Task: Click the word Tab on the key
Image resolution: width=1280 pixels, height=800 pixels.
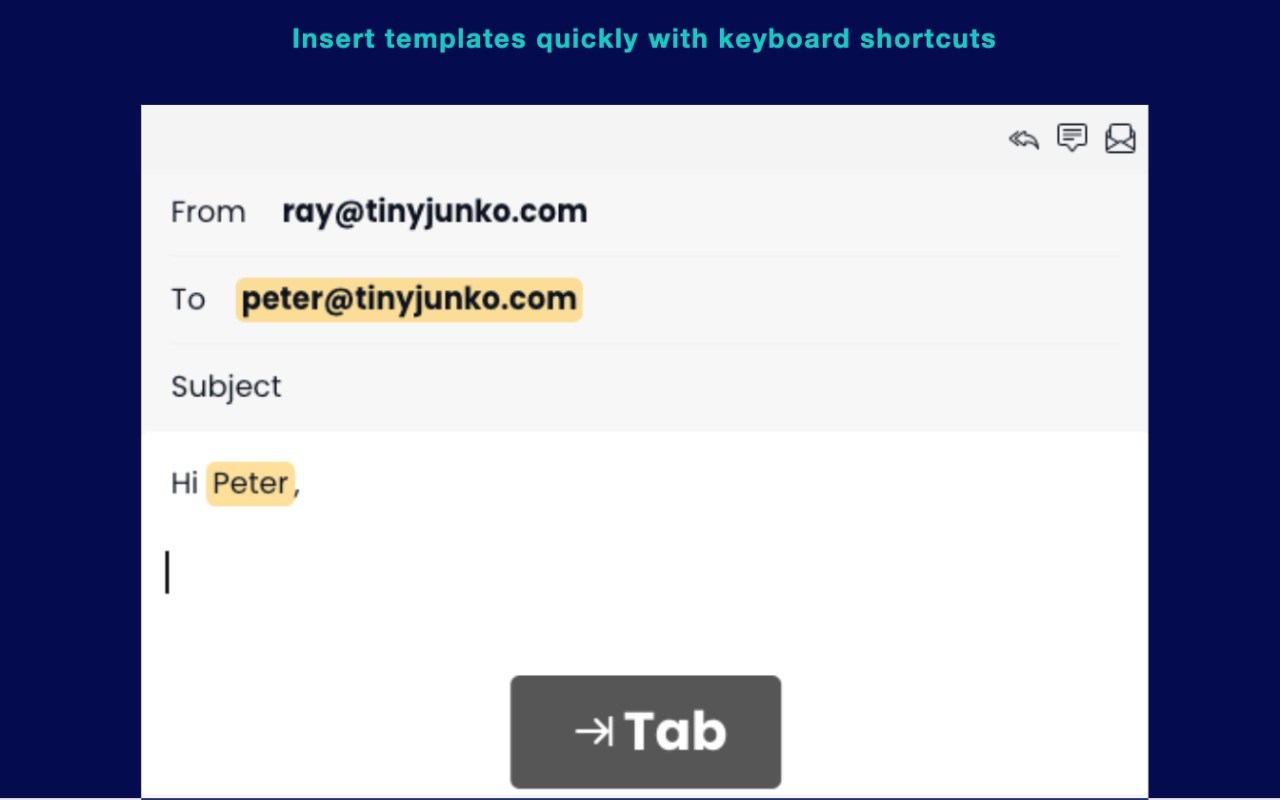Action: (676, 732)
